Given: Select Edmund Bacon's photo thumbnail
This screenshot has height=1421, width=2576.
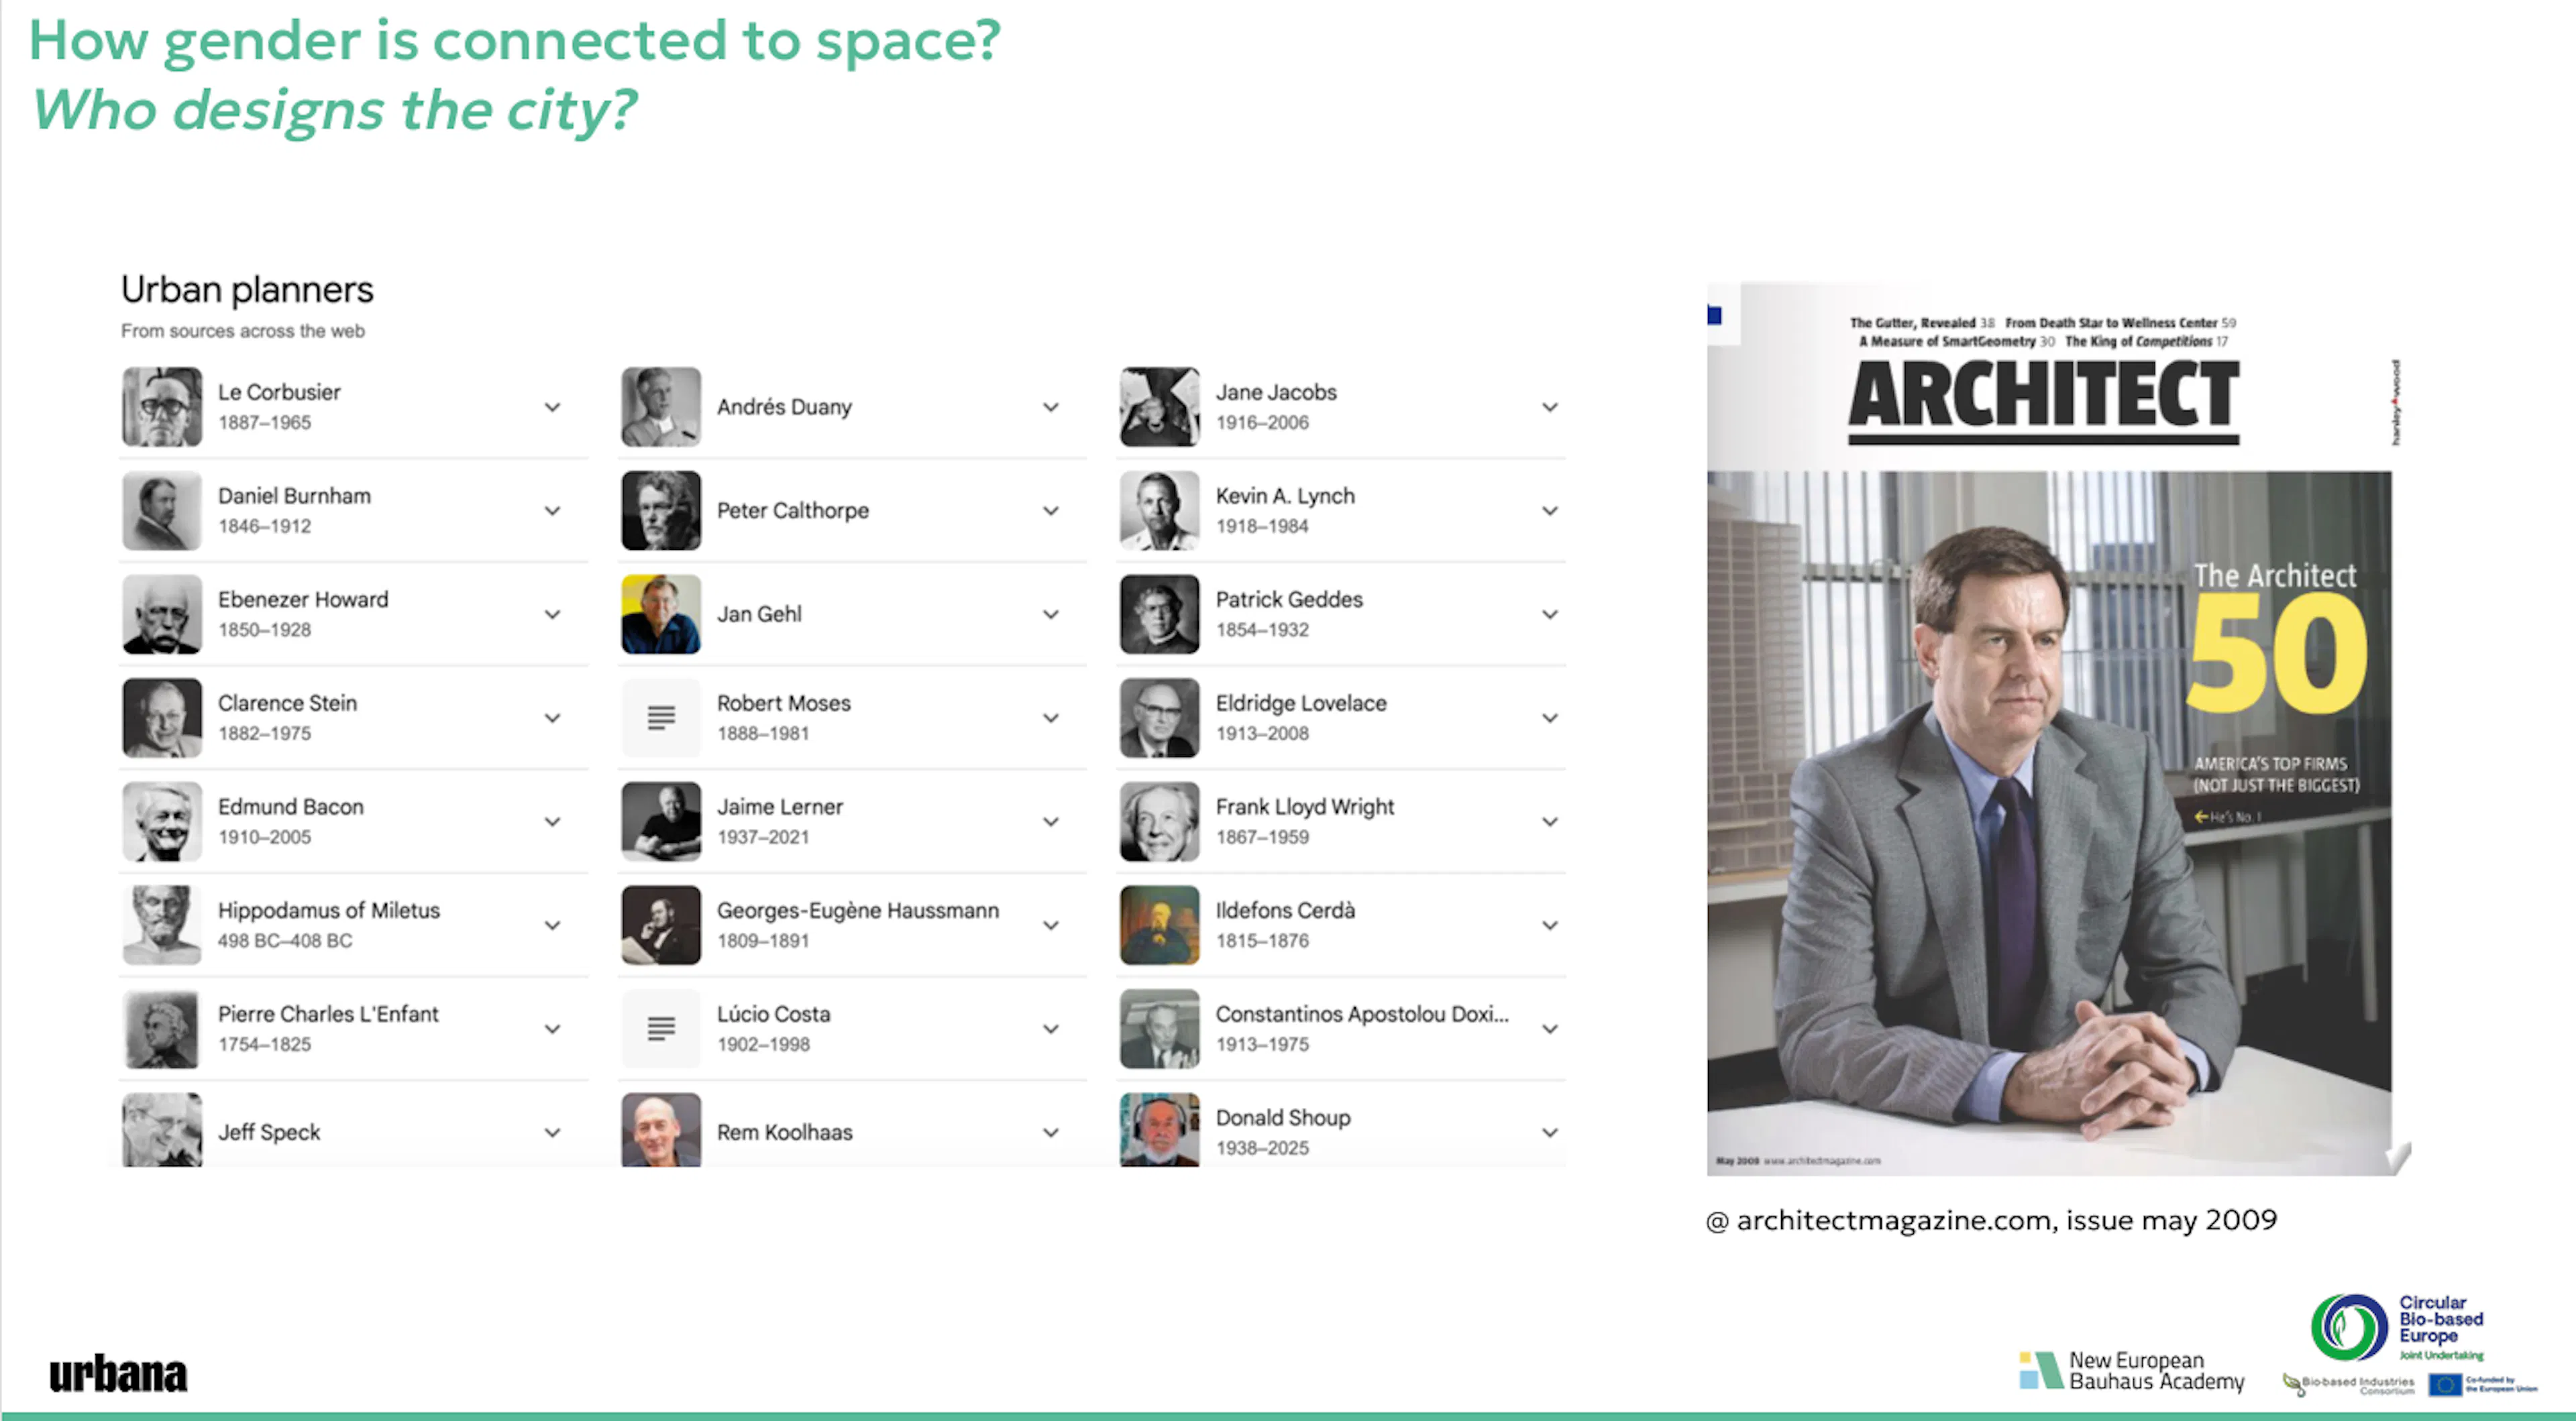Looking at the screenshot, I should tap(162, 822).
